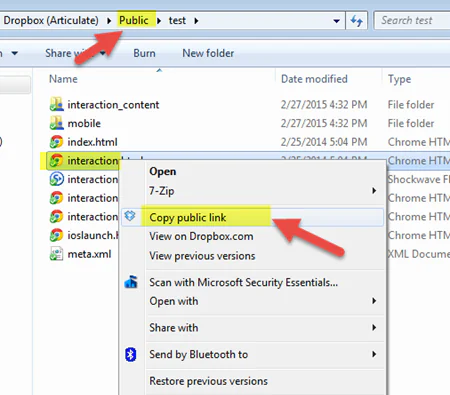Focus the Search test field
The height and width of the screenshot is (395, 450).
413,21
